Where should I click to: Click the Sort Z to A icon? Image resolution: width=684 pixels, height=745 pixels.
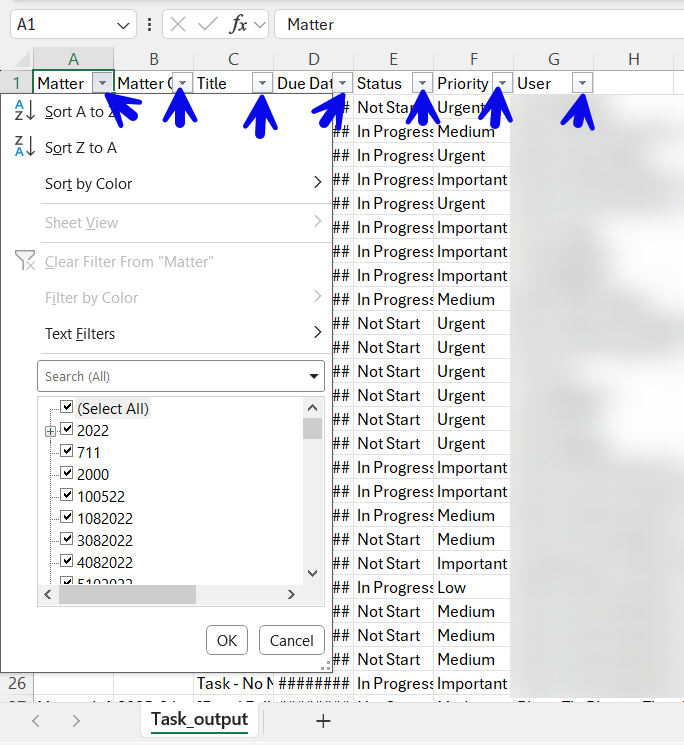(25, 146)
